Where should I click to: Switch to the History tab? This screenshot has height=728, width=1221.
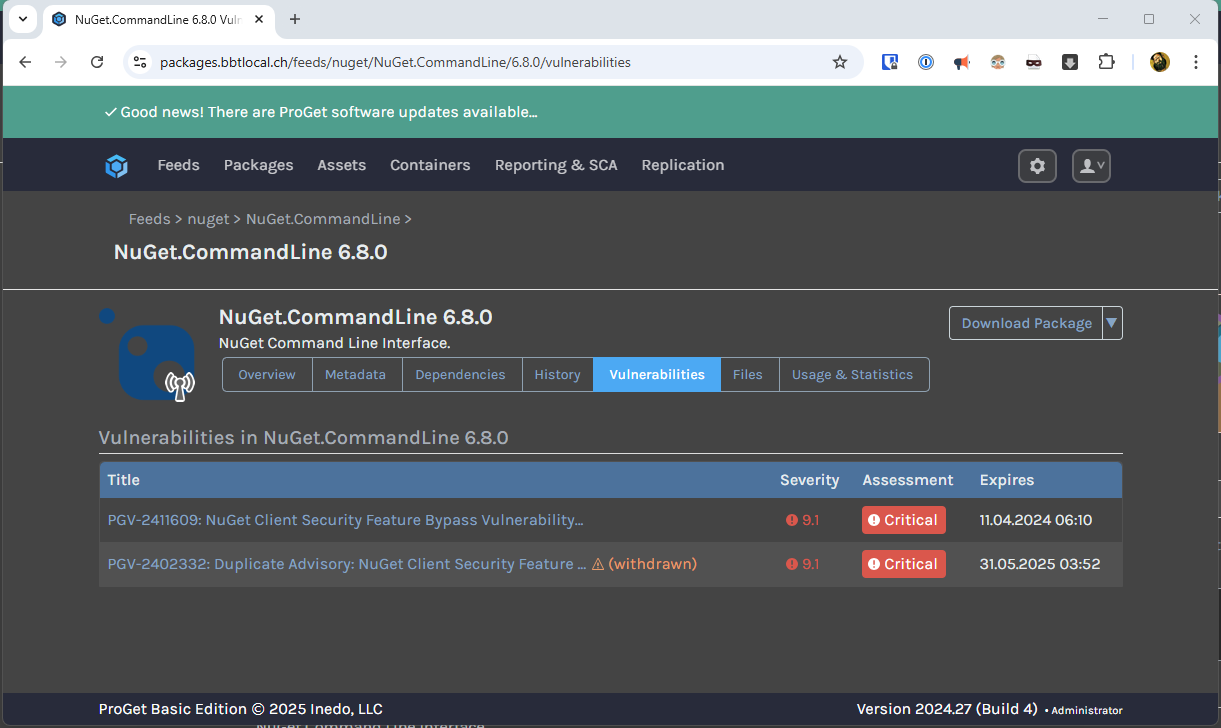(557, 374)
